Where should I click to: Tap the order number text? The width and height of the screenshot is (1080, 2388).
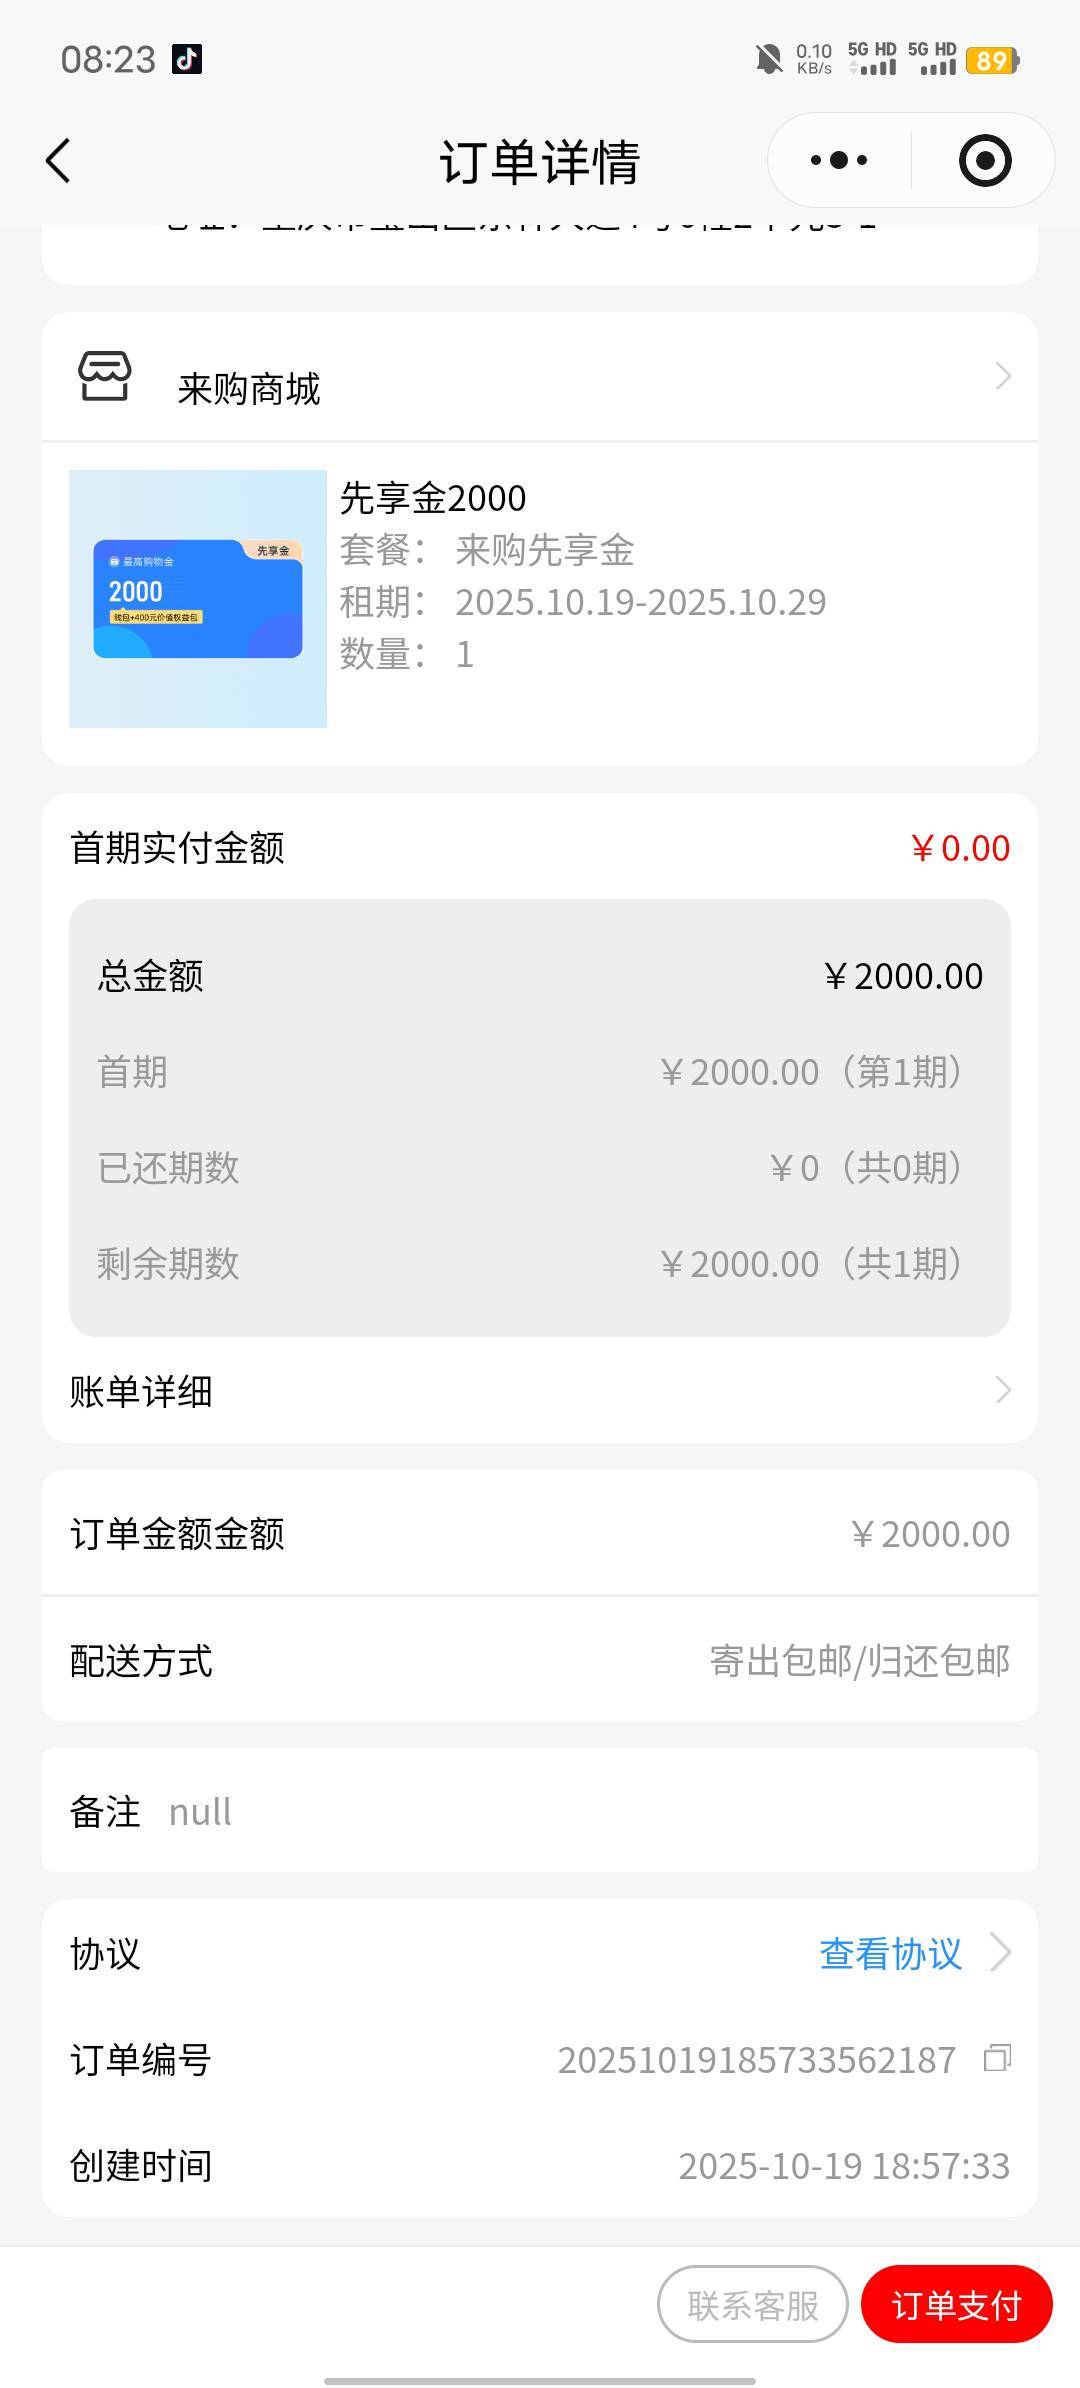tap(756, 2060)
